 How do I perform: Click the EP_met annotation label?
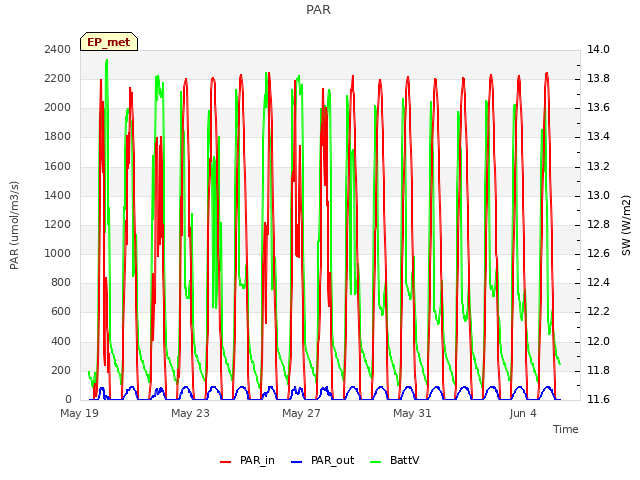(x=109, y=42)
